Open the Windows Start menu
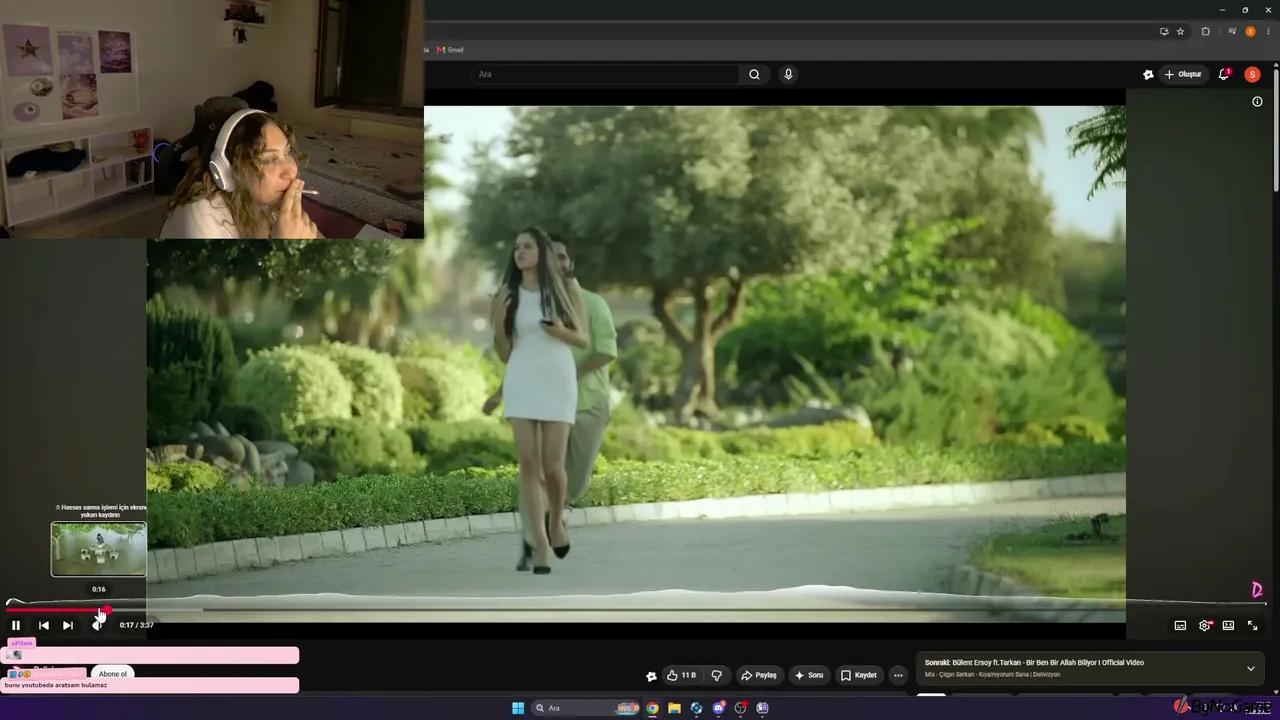 coord(518,708)
